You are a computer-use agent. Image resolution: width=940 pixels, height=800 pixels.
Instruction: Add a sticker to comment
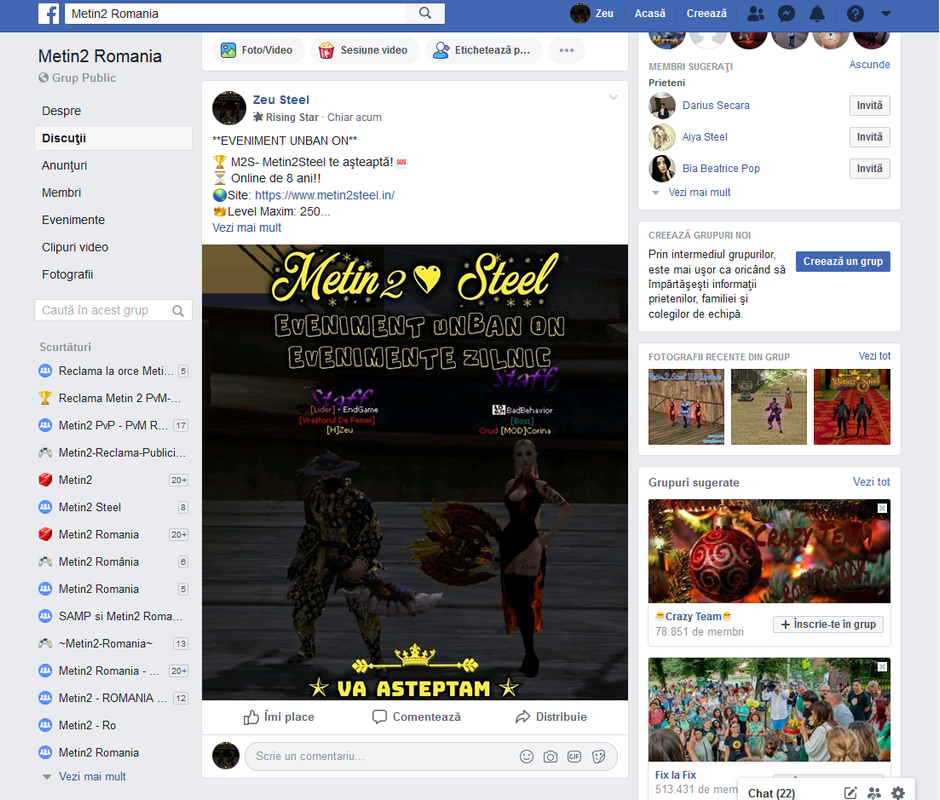[x=598, y=757]
